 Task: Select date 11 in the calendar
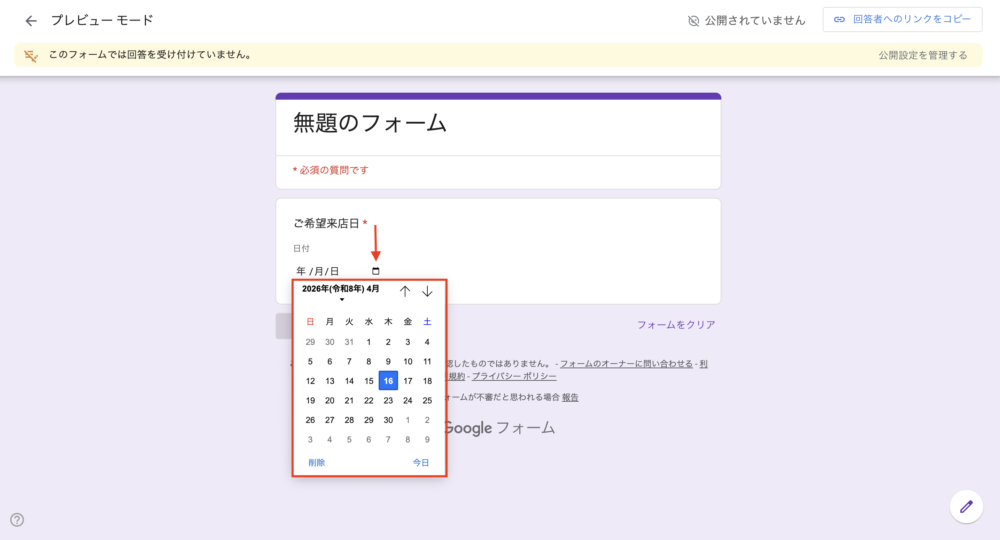pyautogui.click(x=427, y=361)
